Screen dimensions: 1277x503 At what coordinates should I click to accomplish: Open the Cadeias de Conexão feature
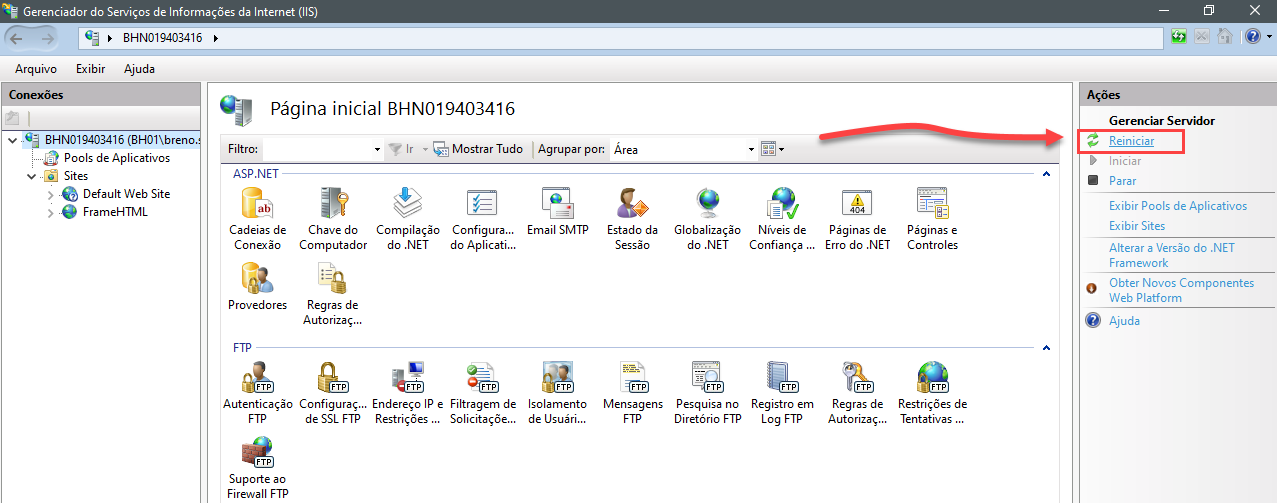point(257,218)
